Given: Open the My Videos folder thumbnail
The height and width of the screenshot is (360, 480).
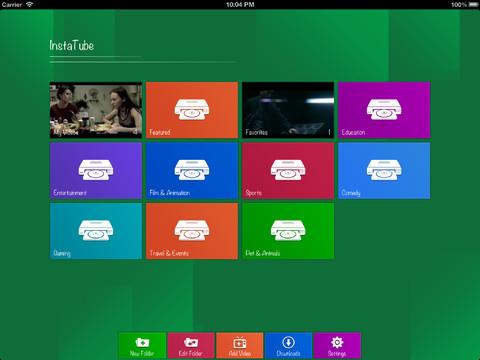Looking at the screenshot, I should (x=96, y=110).
